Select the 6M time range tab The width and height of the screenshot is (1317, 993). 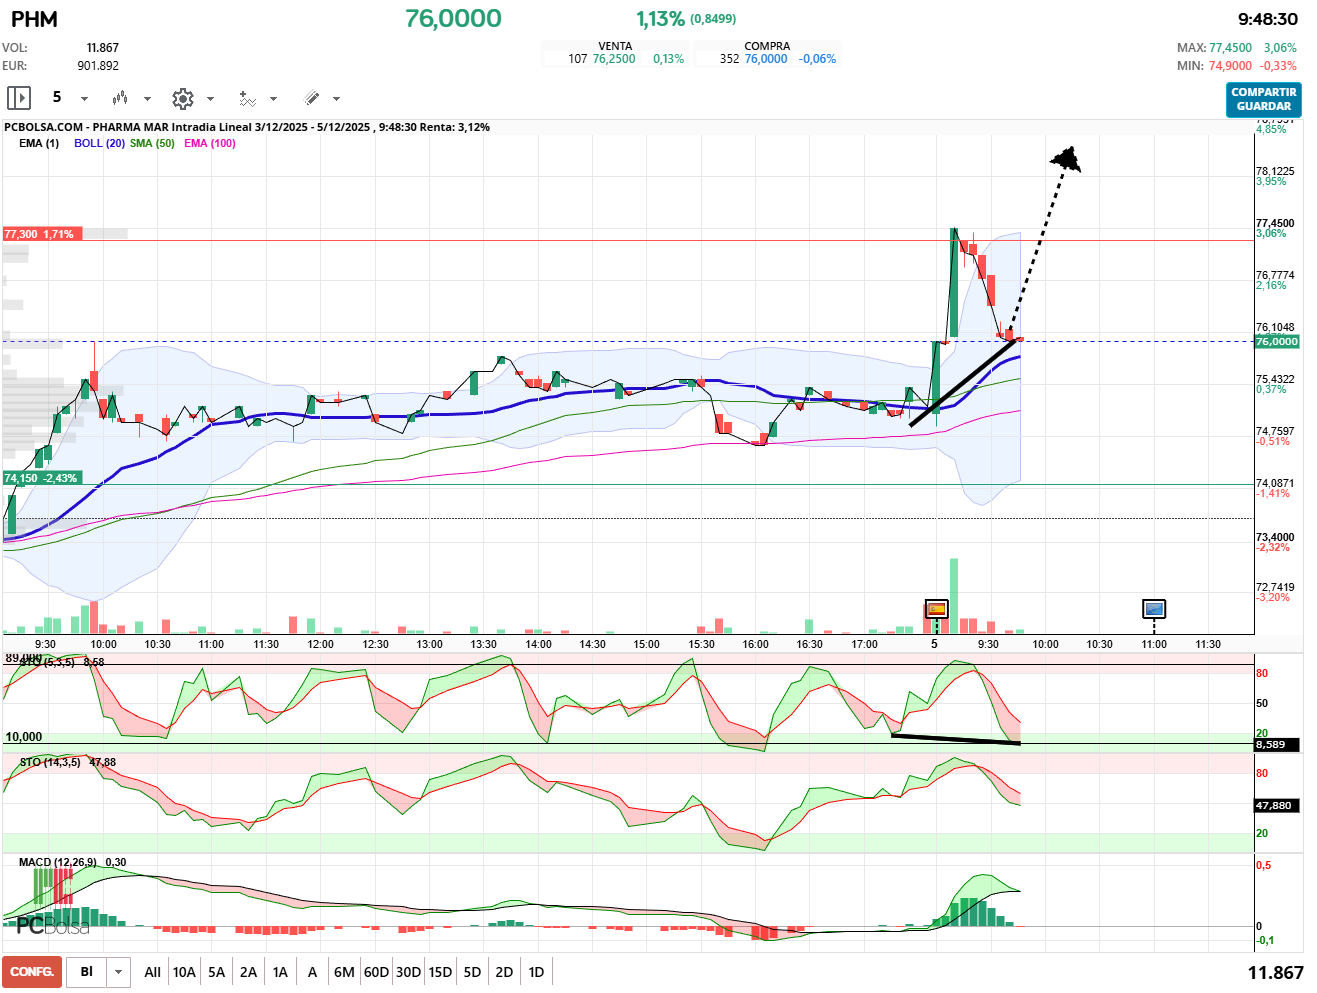click(344, 972)
